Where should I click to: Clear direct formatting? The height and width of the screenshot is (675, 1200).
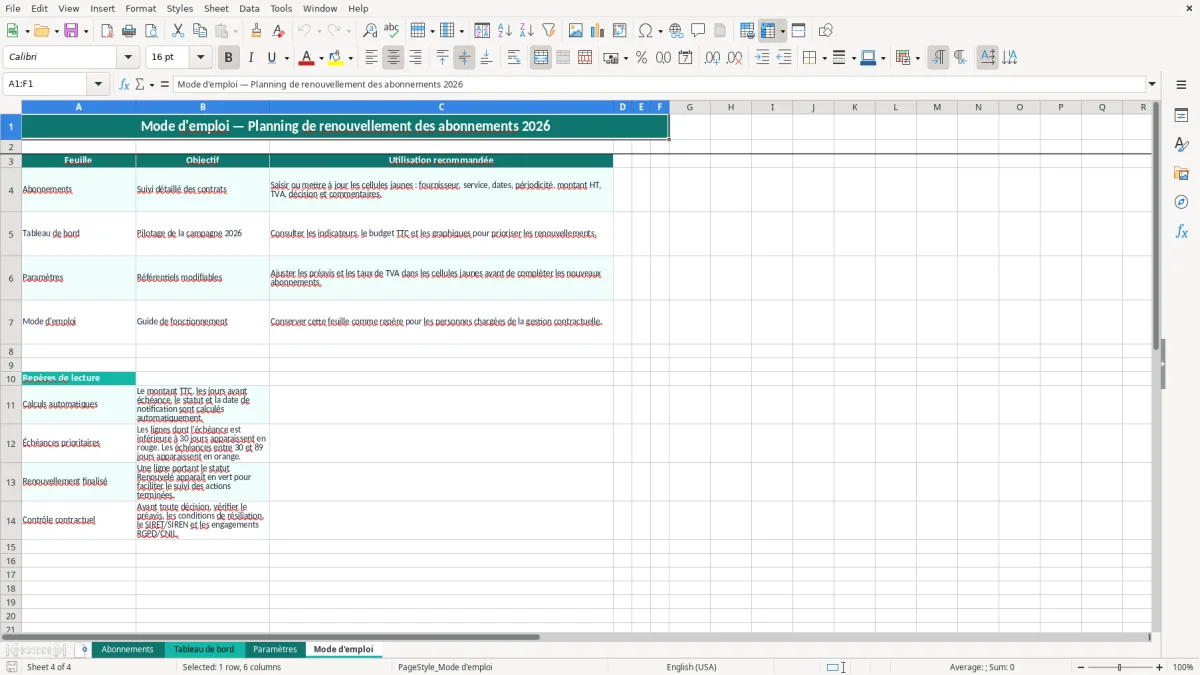pos(278,31)
